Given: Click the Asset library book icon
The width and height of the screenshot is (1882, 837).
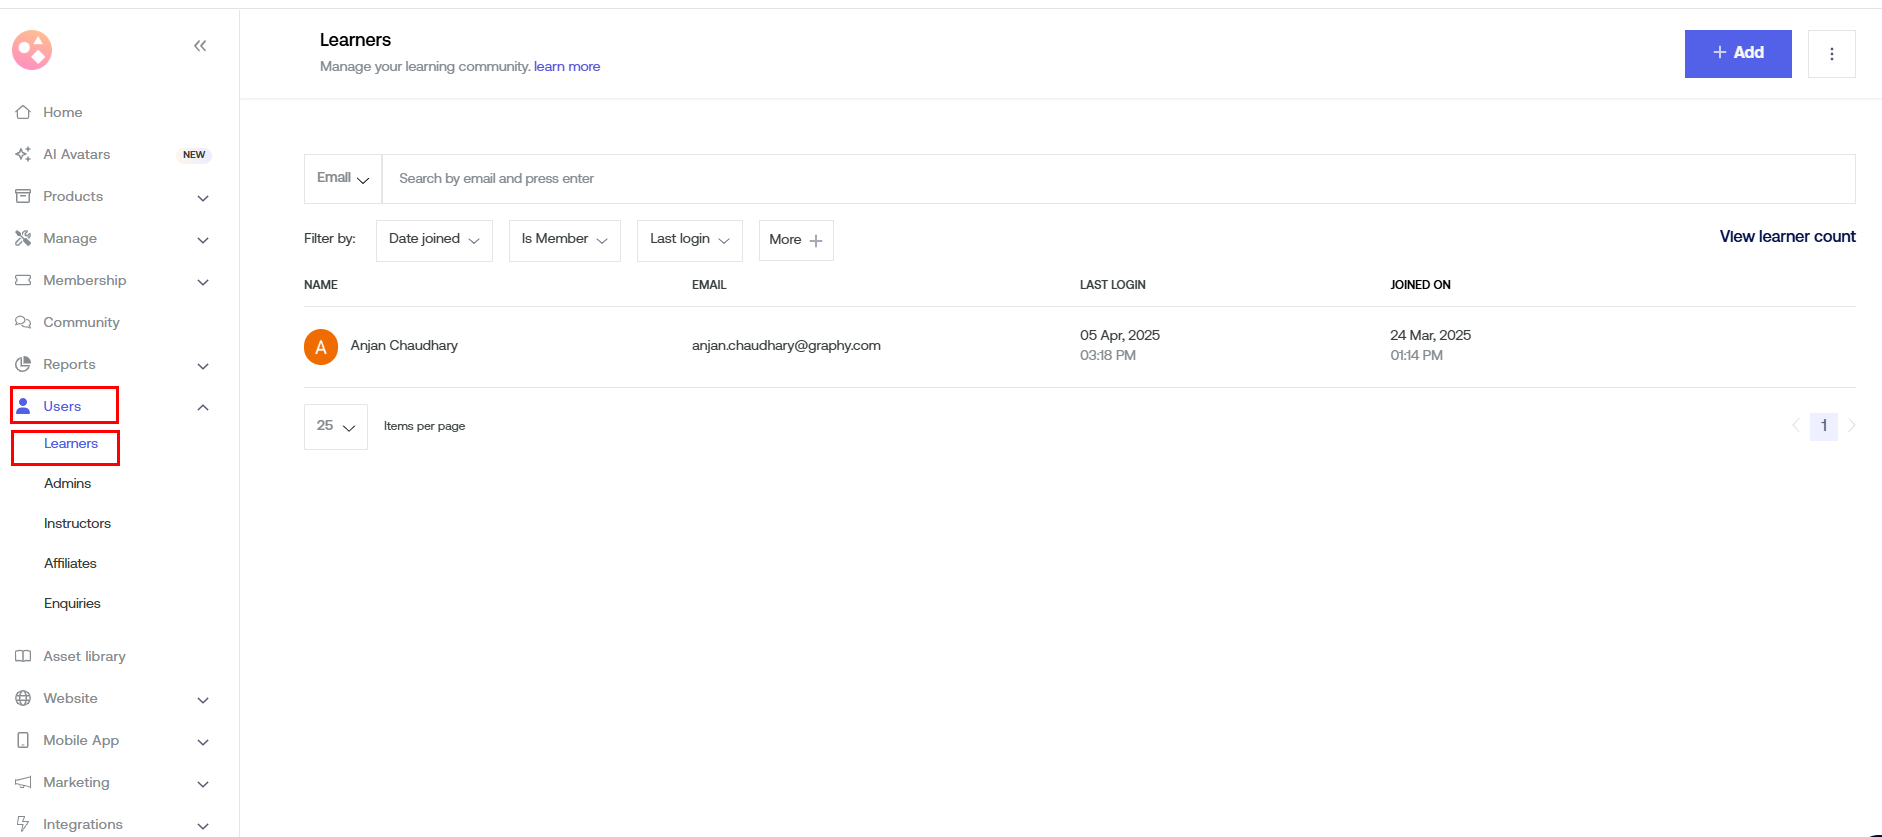Looking at the screenshot, I should click(23, 656).
